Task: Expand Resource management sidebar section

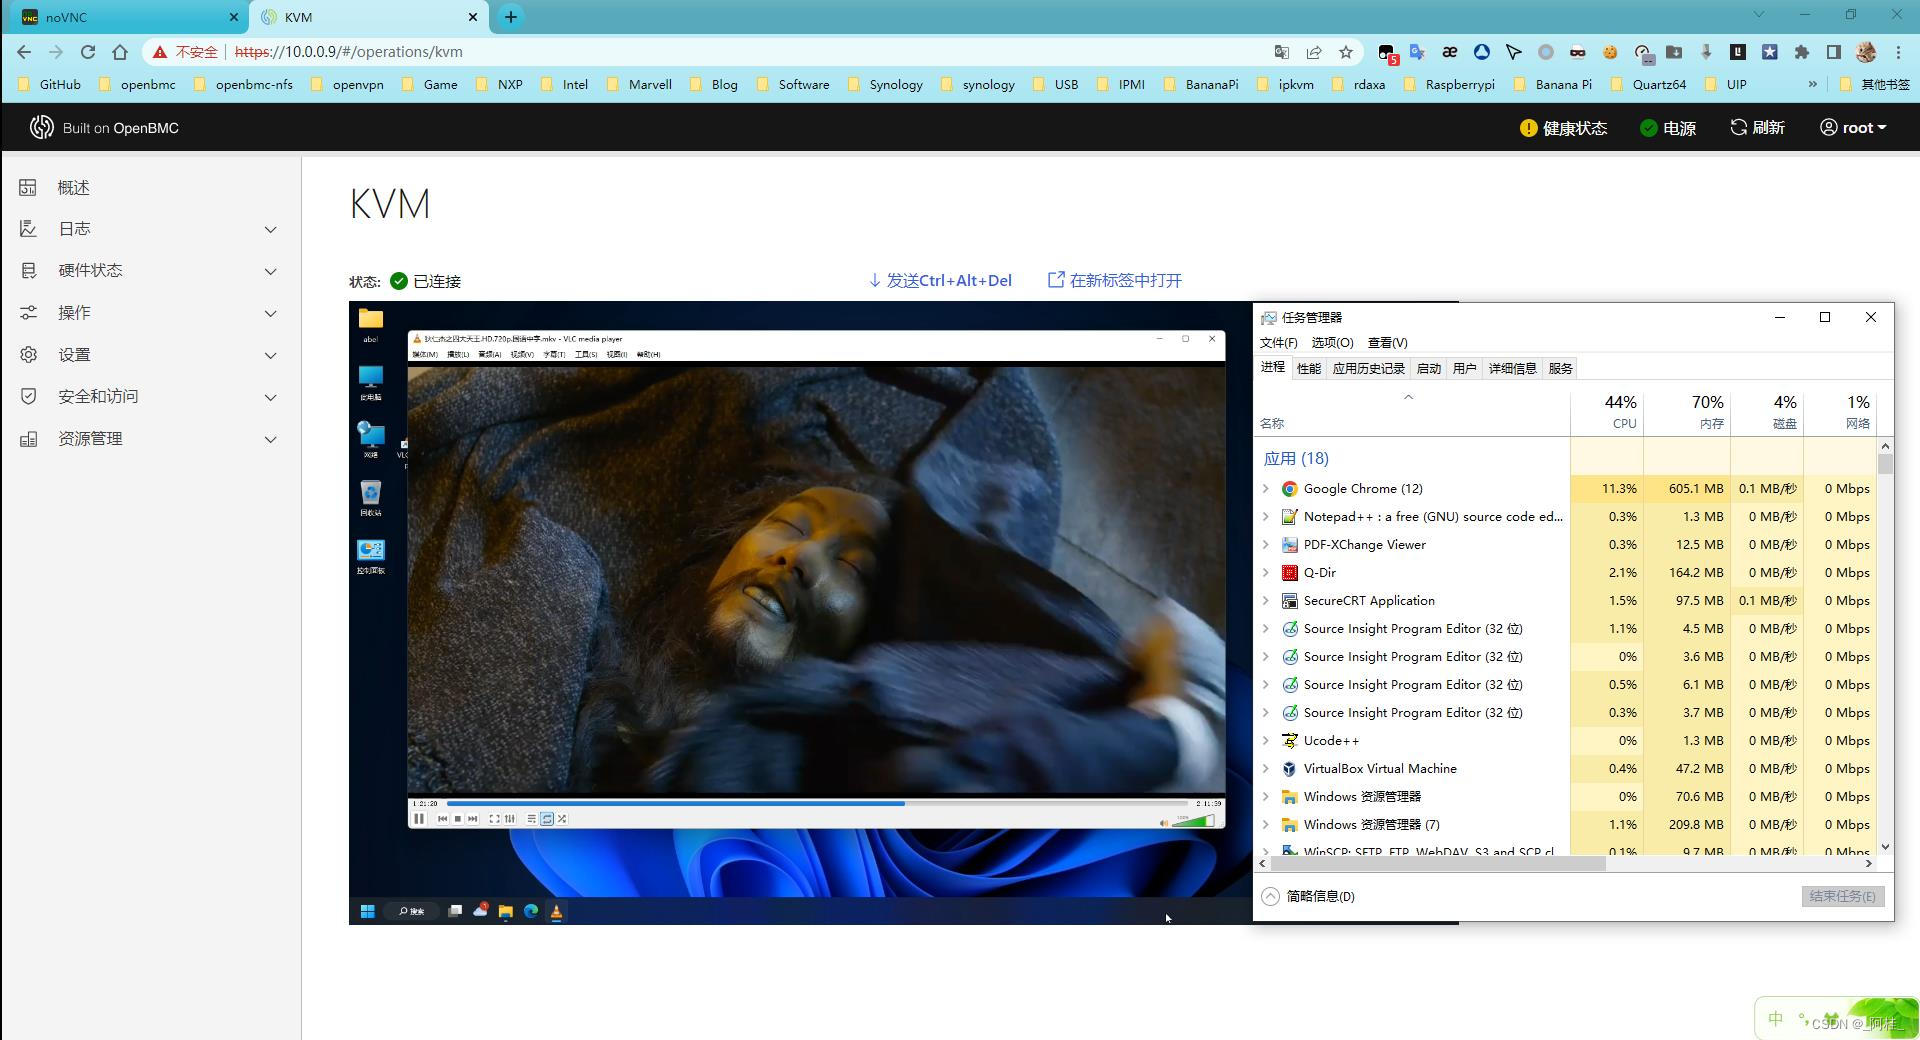Action: coord(150,439)
